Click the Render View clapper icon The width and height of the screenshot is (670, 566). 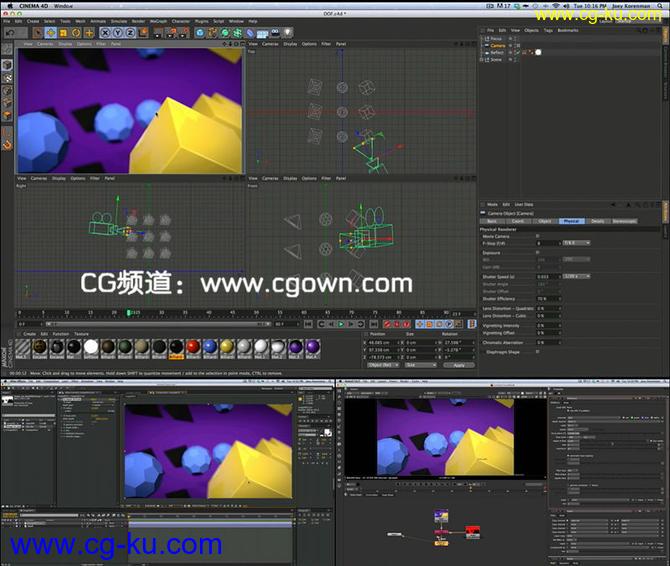tap(158, 33)
